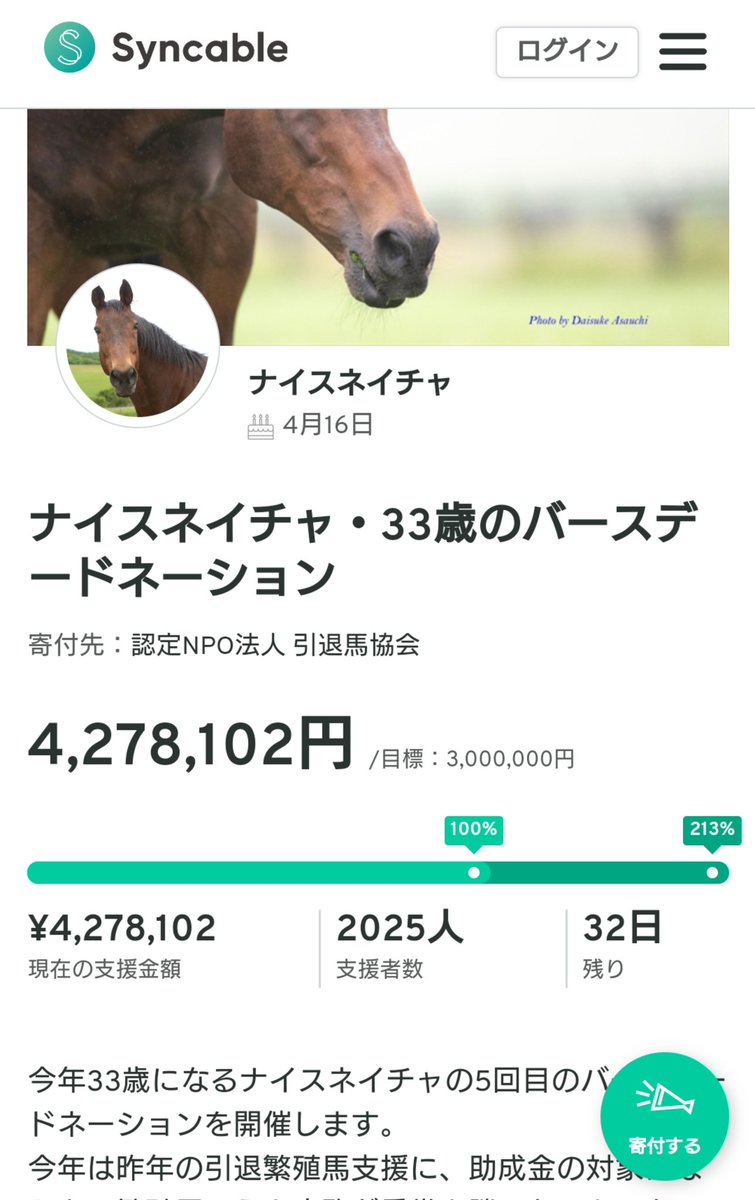Click the 100% goal badge
755x1200 pixels.
click(x=473, y=829)
